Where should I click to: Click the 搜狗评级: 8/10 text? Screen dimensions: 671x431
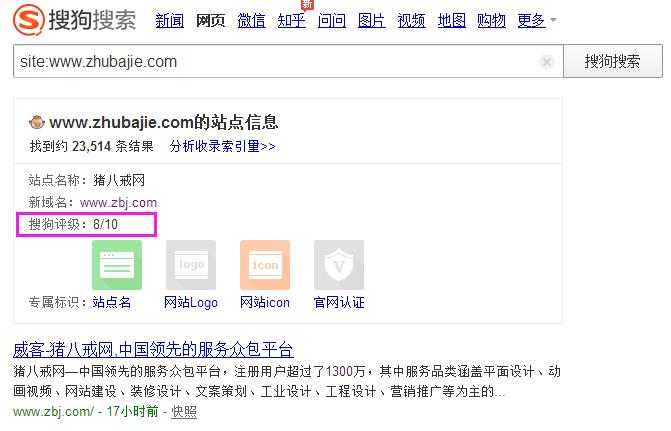pyautogui.click(x=73, y=224)
